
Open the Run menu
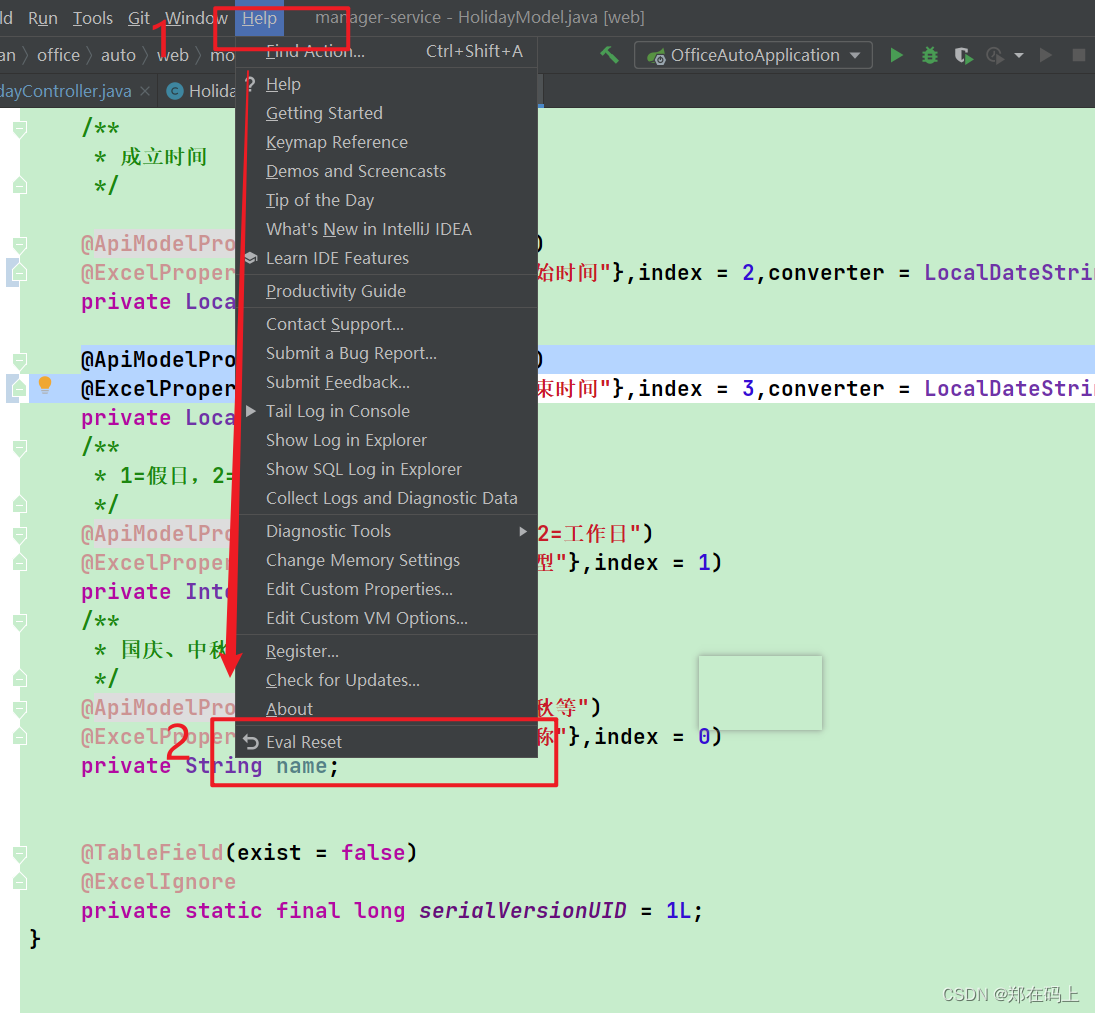coord(43,18)
